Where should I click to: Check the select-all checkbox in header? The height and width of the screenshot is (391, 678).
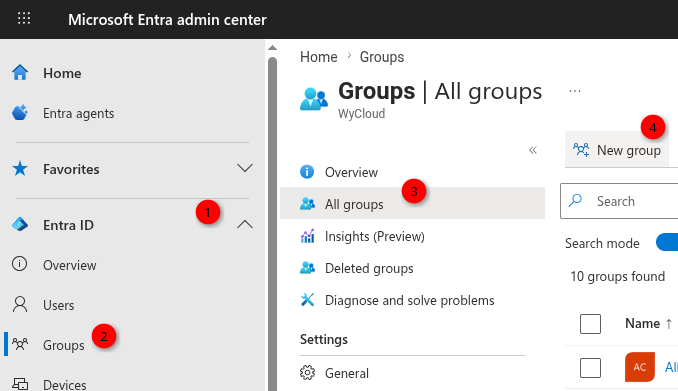pyautogui.click(x=590, y=324)
